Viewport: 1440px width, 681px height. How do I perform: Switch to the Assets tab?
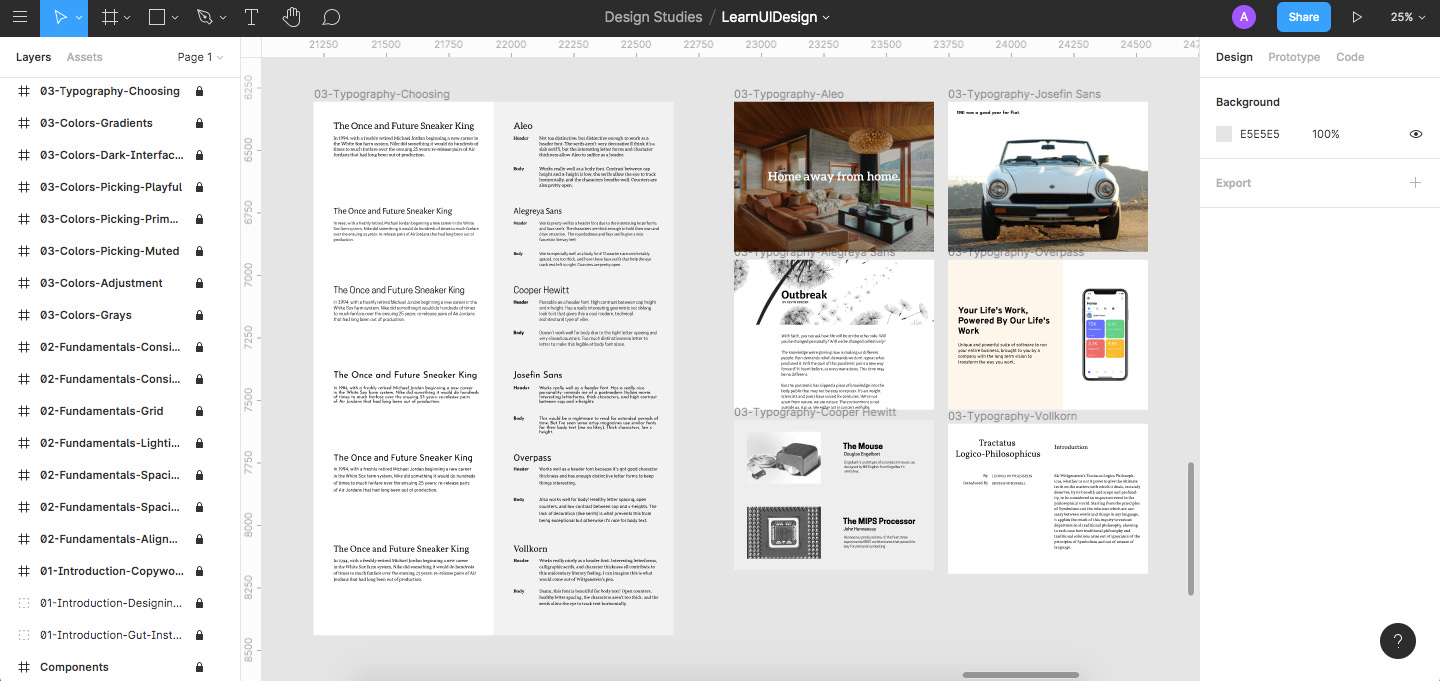coord(84,57)
